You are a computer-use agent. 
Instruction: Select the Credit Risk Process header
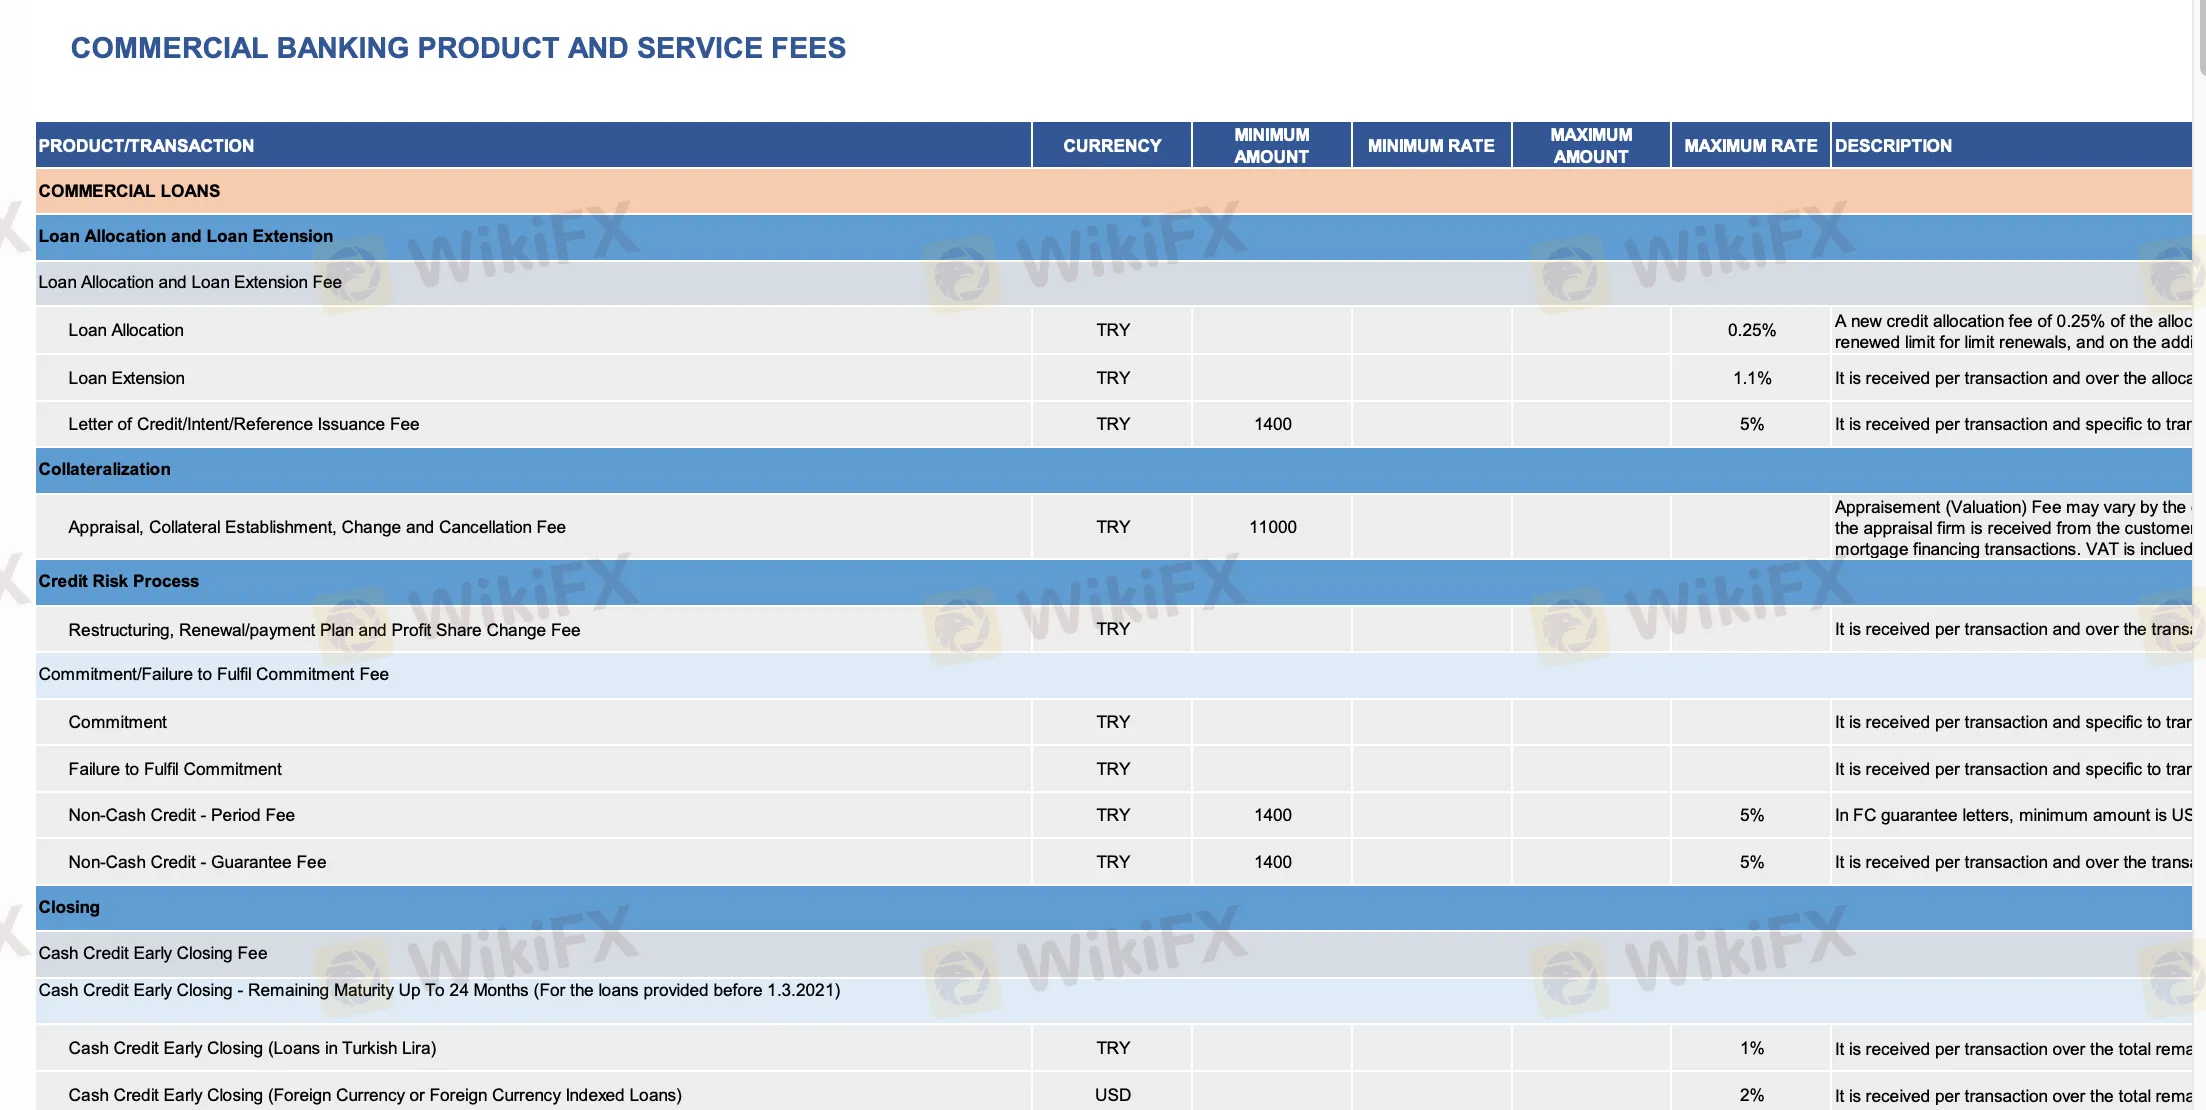click(118, 580)
